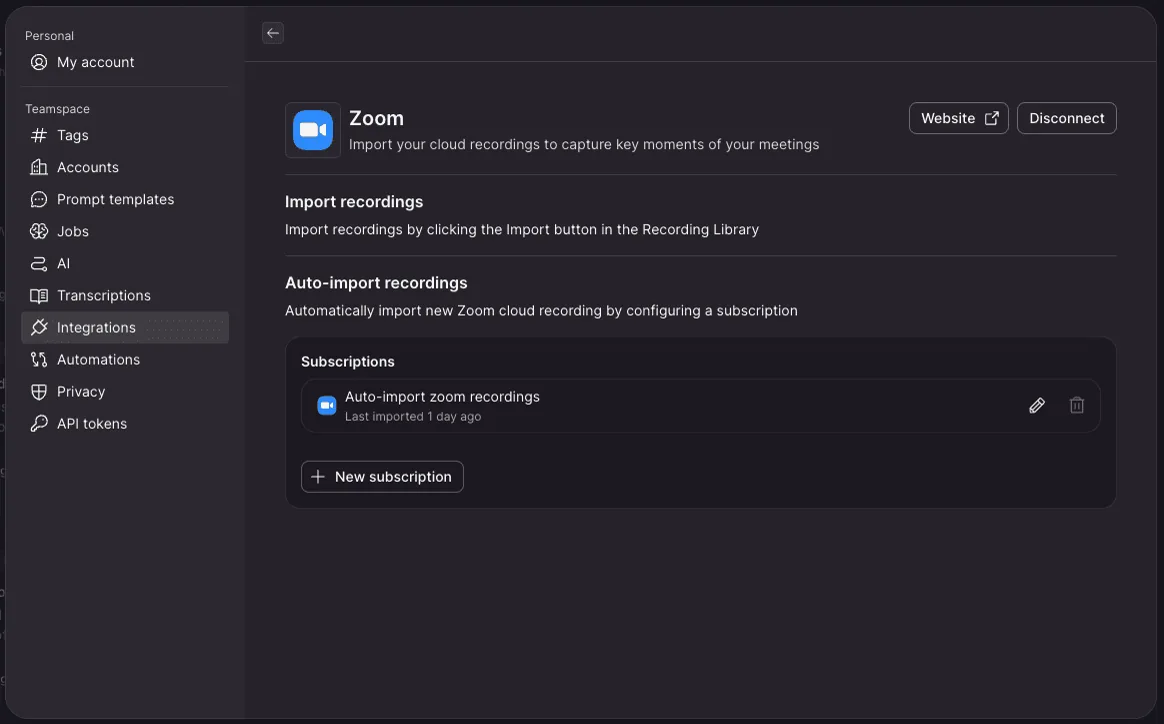Click the Subscriptions heading

(x=347, y=362)
